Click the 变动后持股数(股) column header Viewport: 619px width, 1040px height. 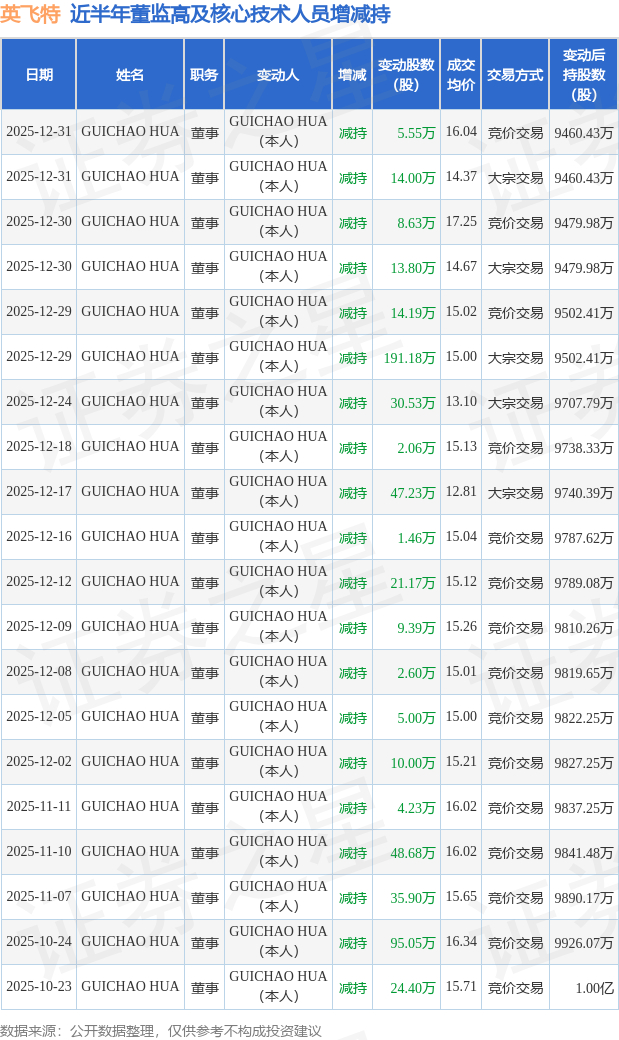click(583, 75)
